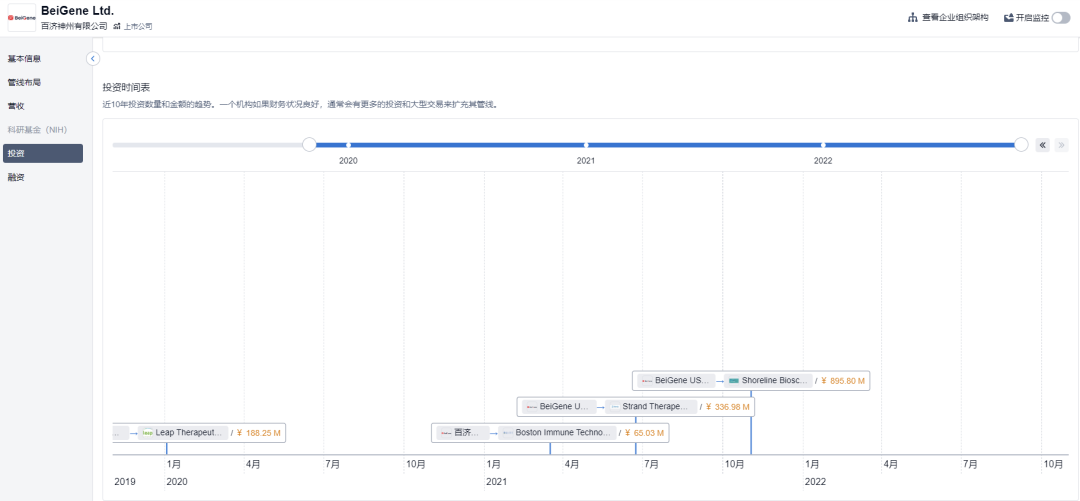Click the left handle of timeline range slider
The image size is (1080, 501).
click(x=309, y=145)
